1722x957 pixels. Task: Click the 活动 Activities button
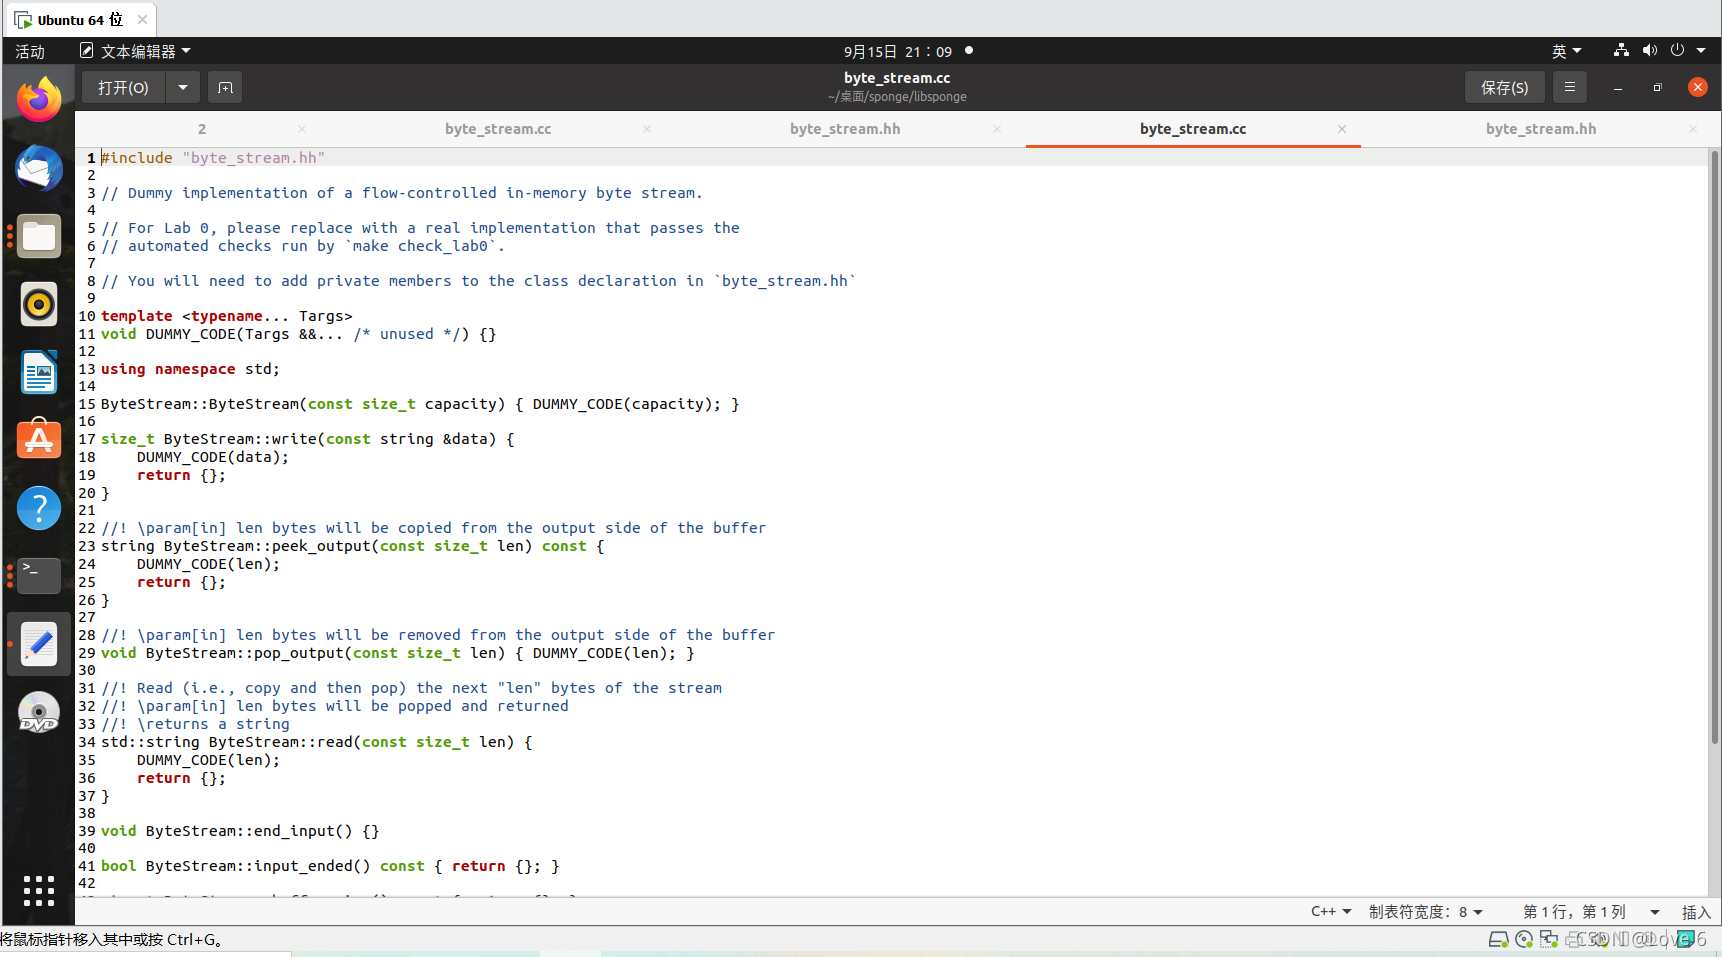(30, 51)
